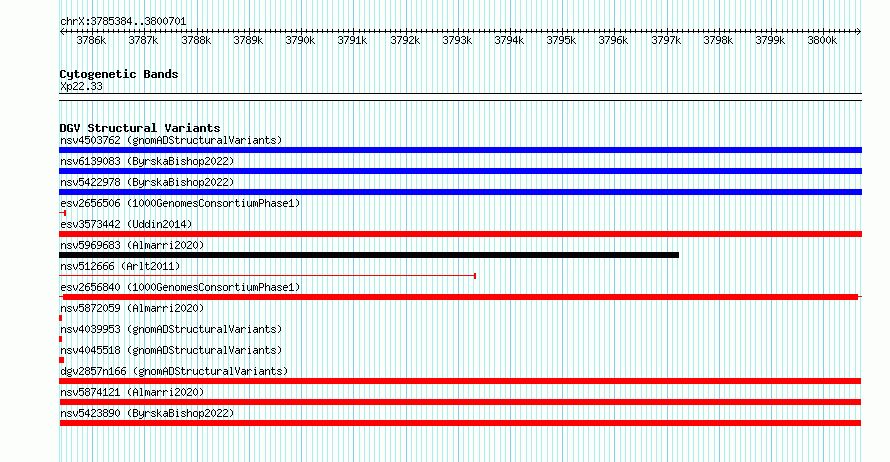Viewport: 890px width, 462px height.
Task: Select the tiny red mark under nsv4039953
Action: [61, 339]
